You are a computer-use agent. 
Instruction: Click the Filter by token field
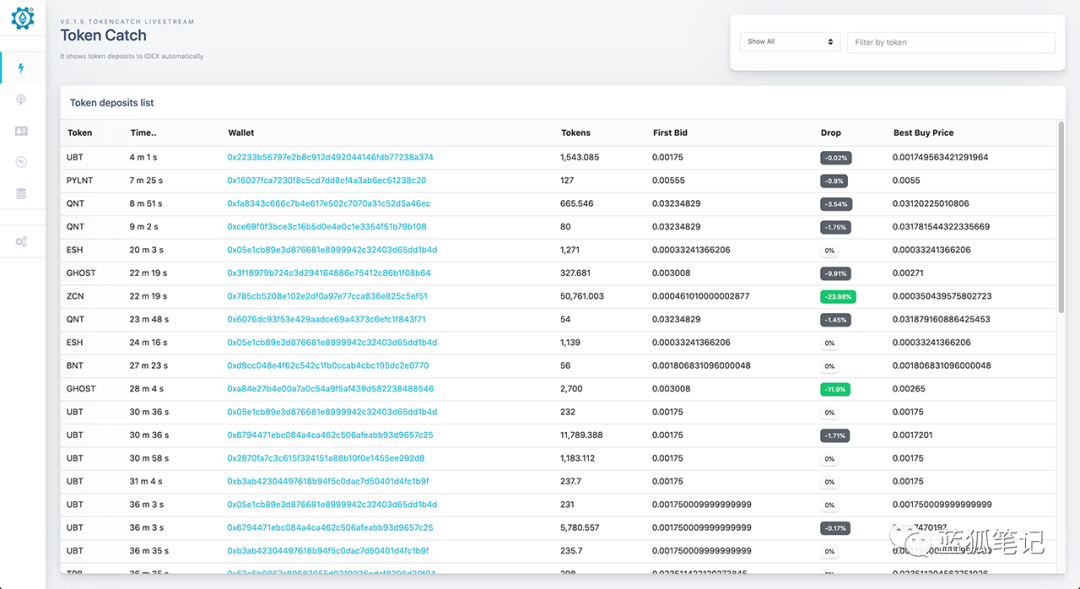point(950,42)
